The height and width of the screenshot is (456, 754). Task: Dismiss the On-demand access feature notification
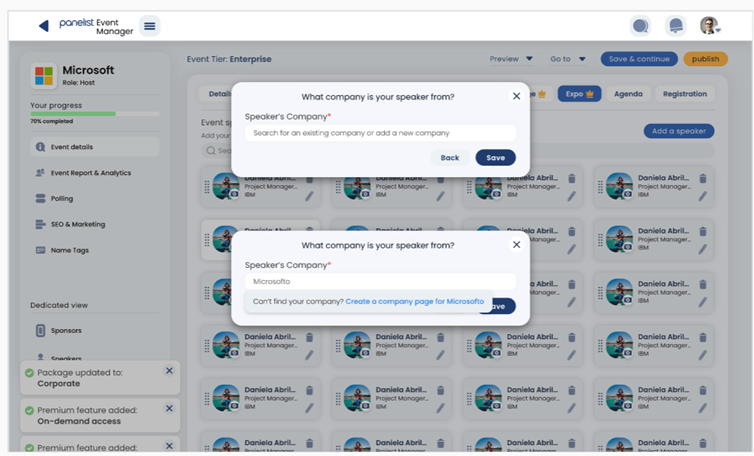[169, 408]
